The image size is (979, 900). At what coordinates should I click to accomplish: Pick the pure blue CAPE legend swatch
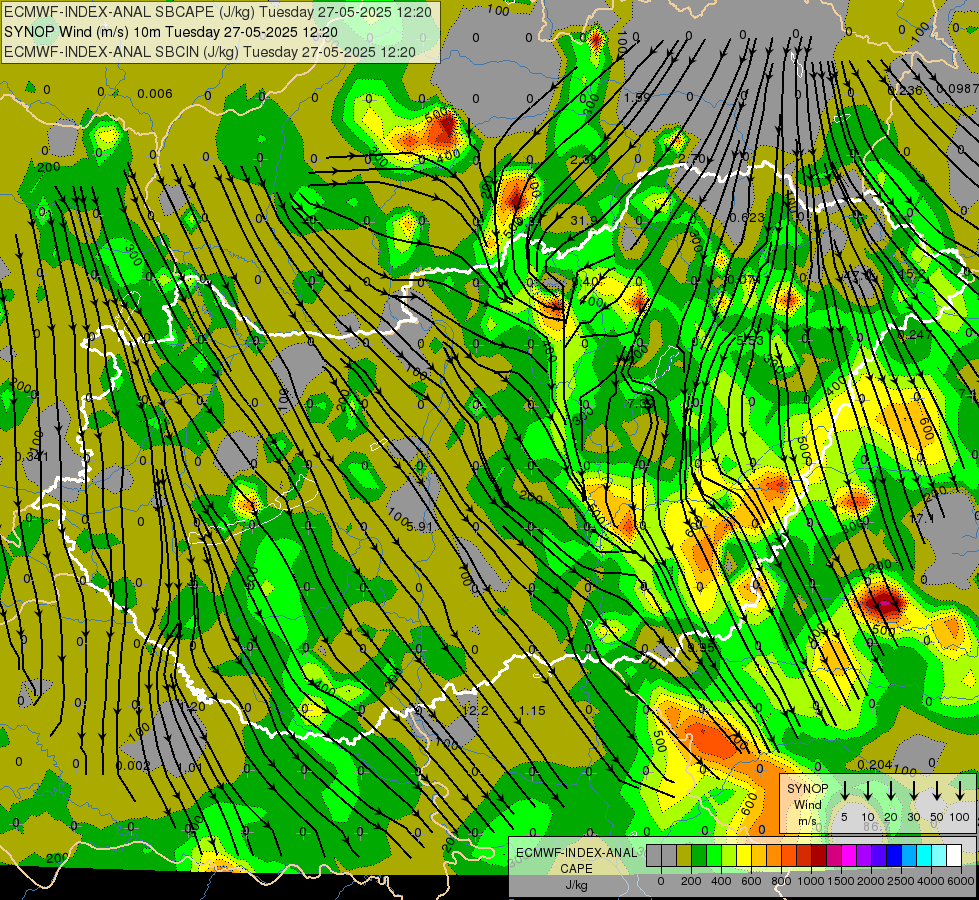[893, 856]
